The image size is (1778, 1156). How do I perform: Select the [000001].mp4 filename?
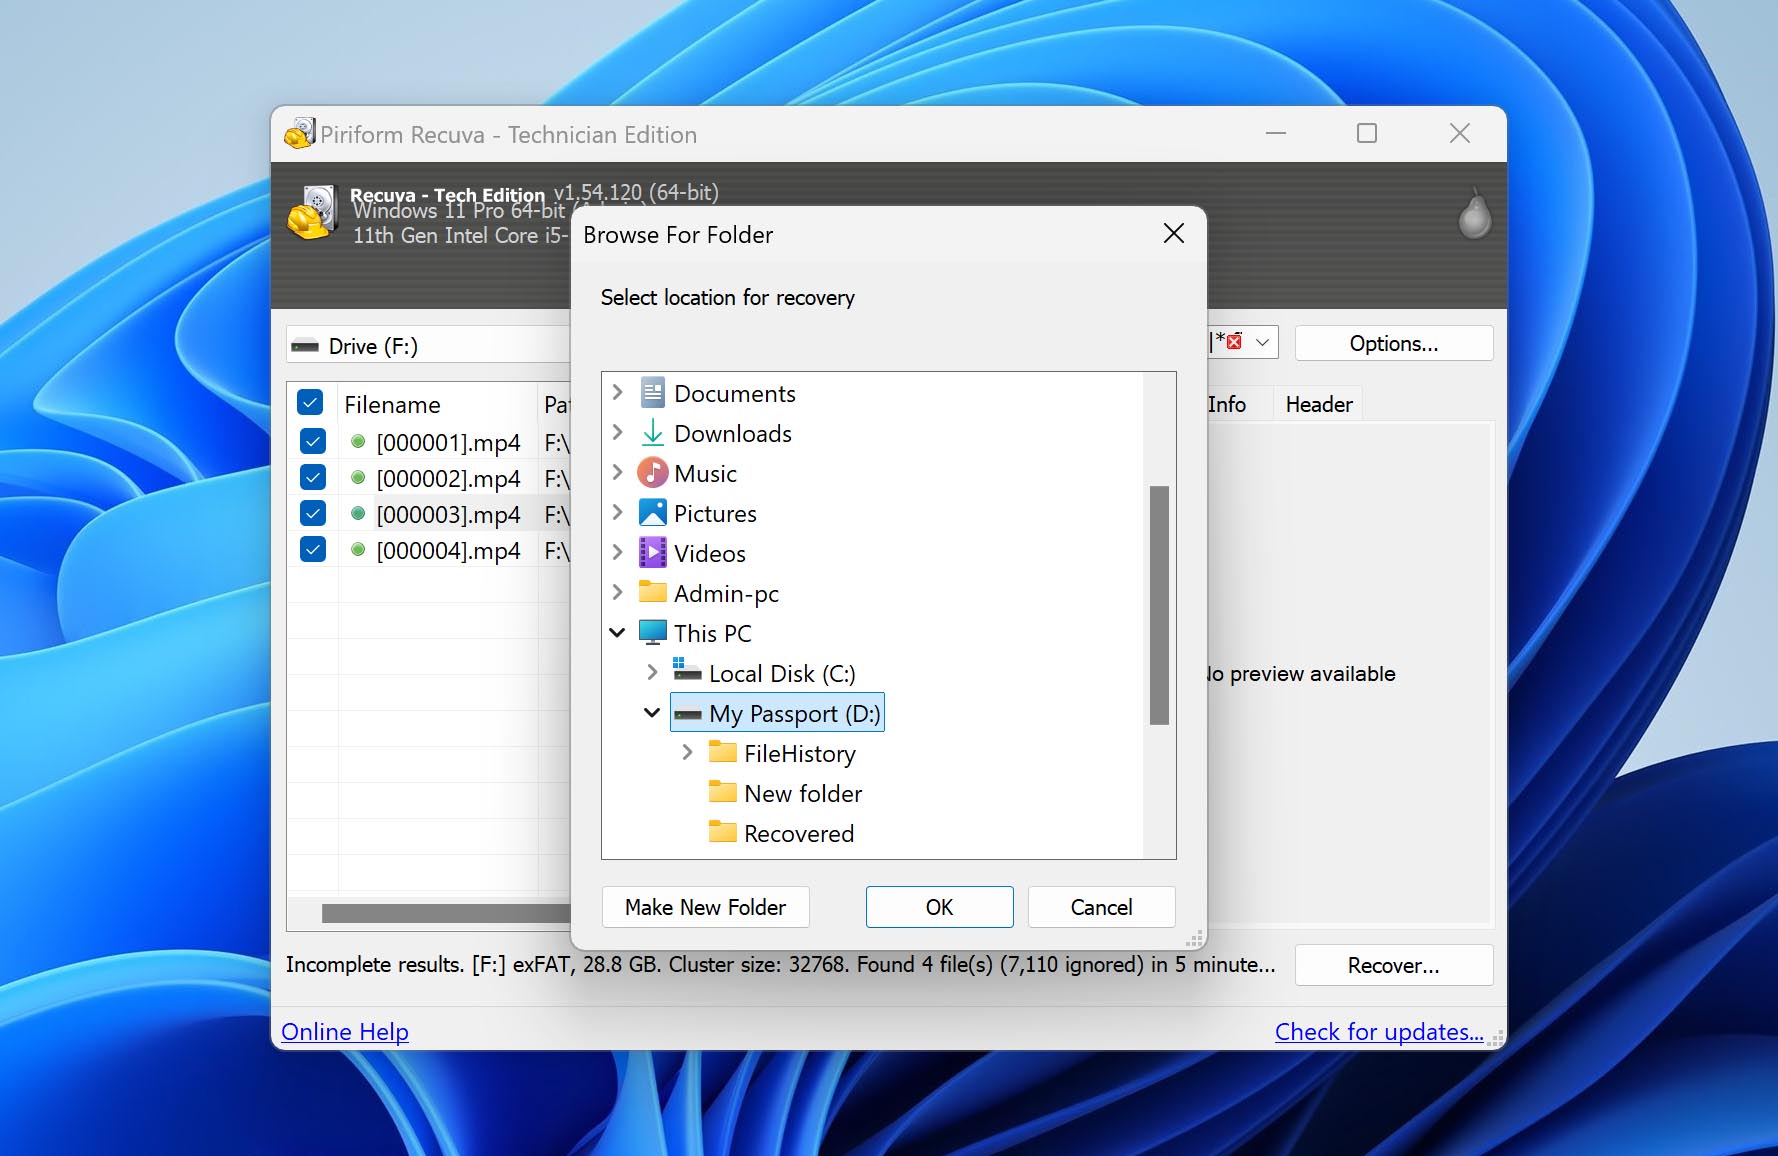pyautogui.click(x=448, y=442)
